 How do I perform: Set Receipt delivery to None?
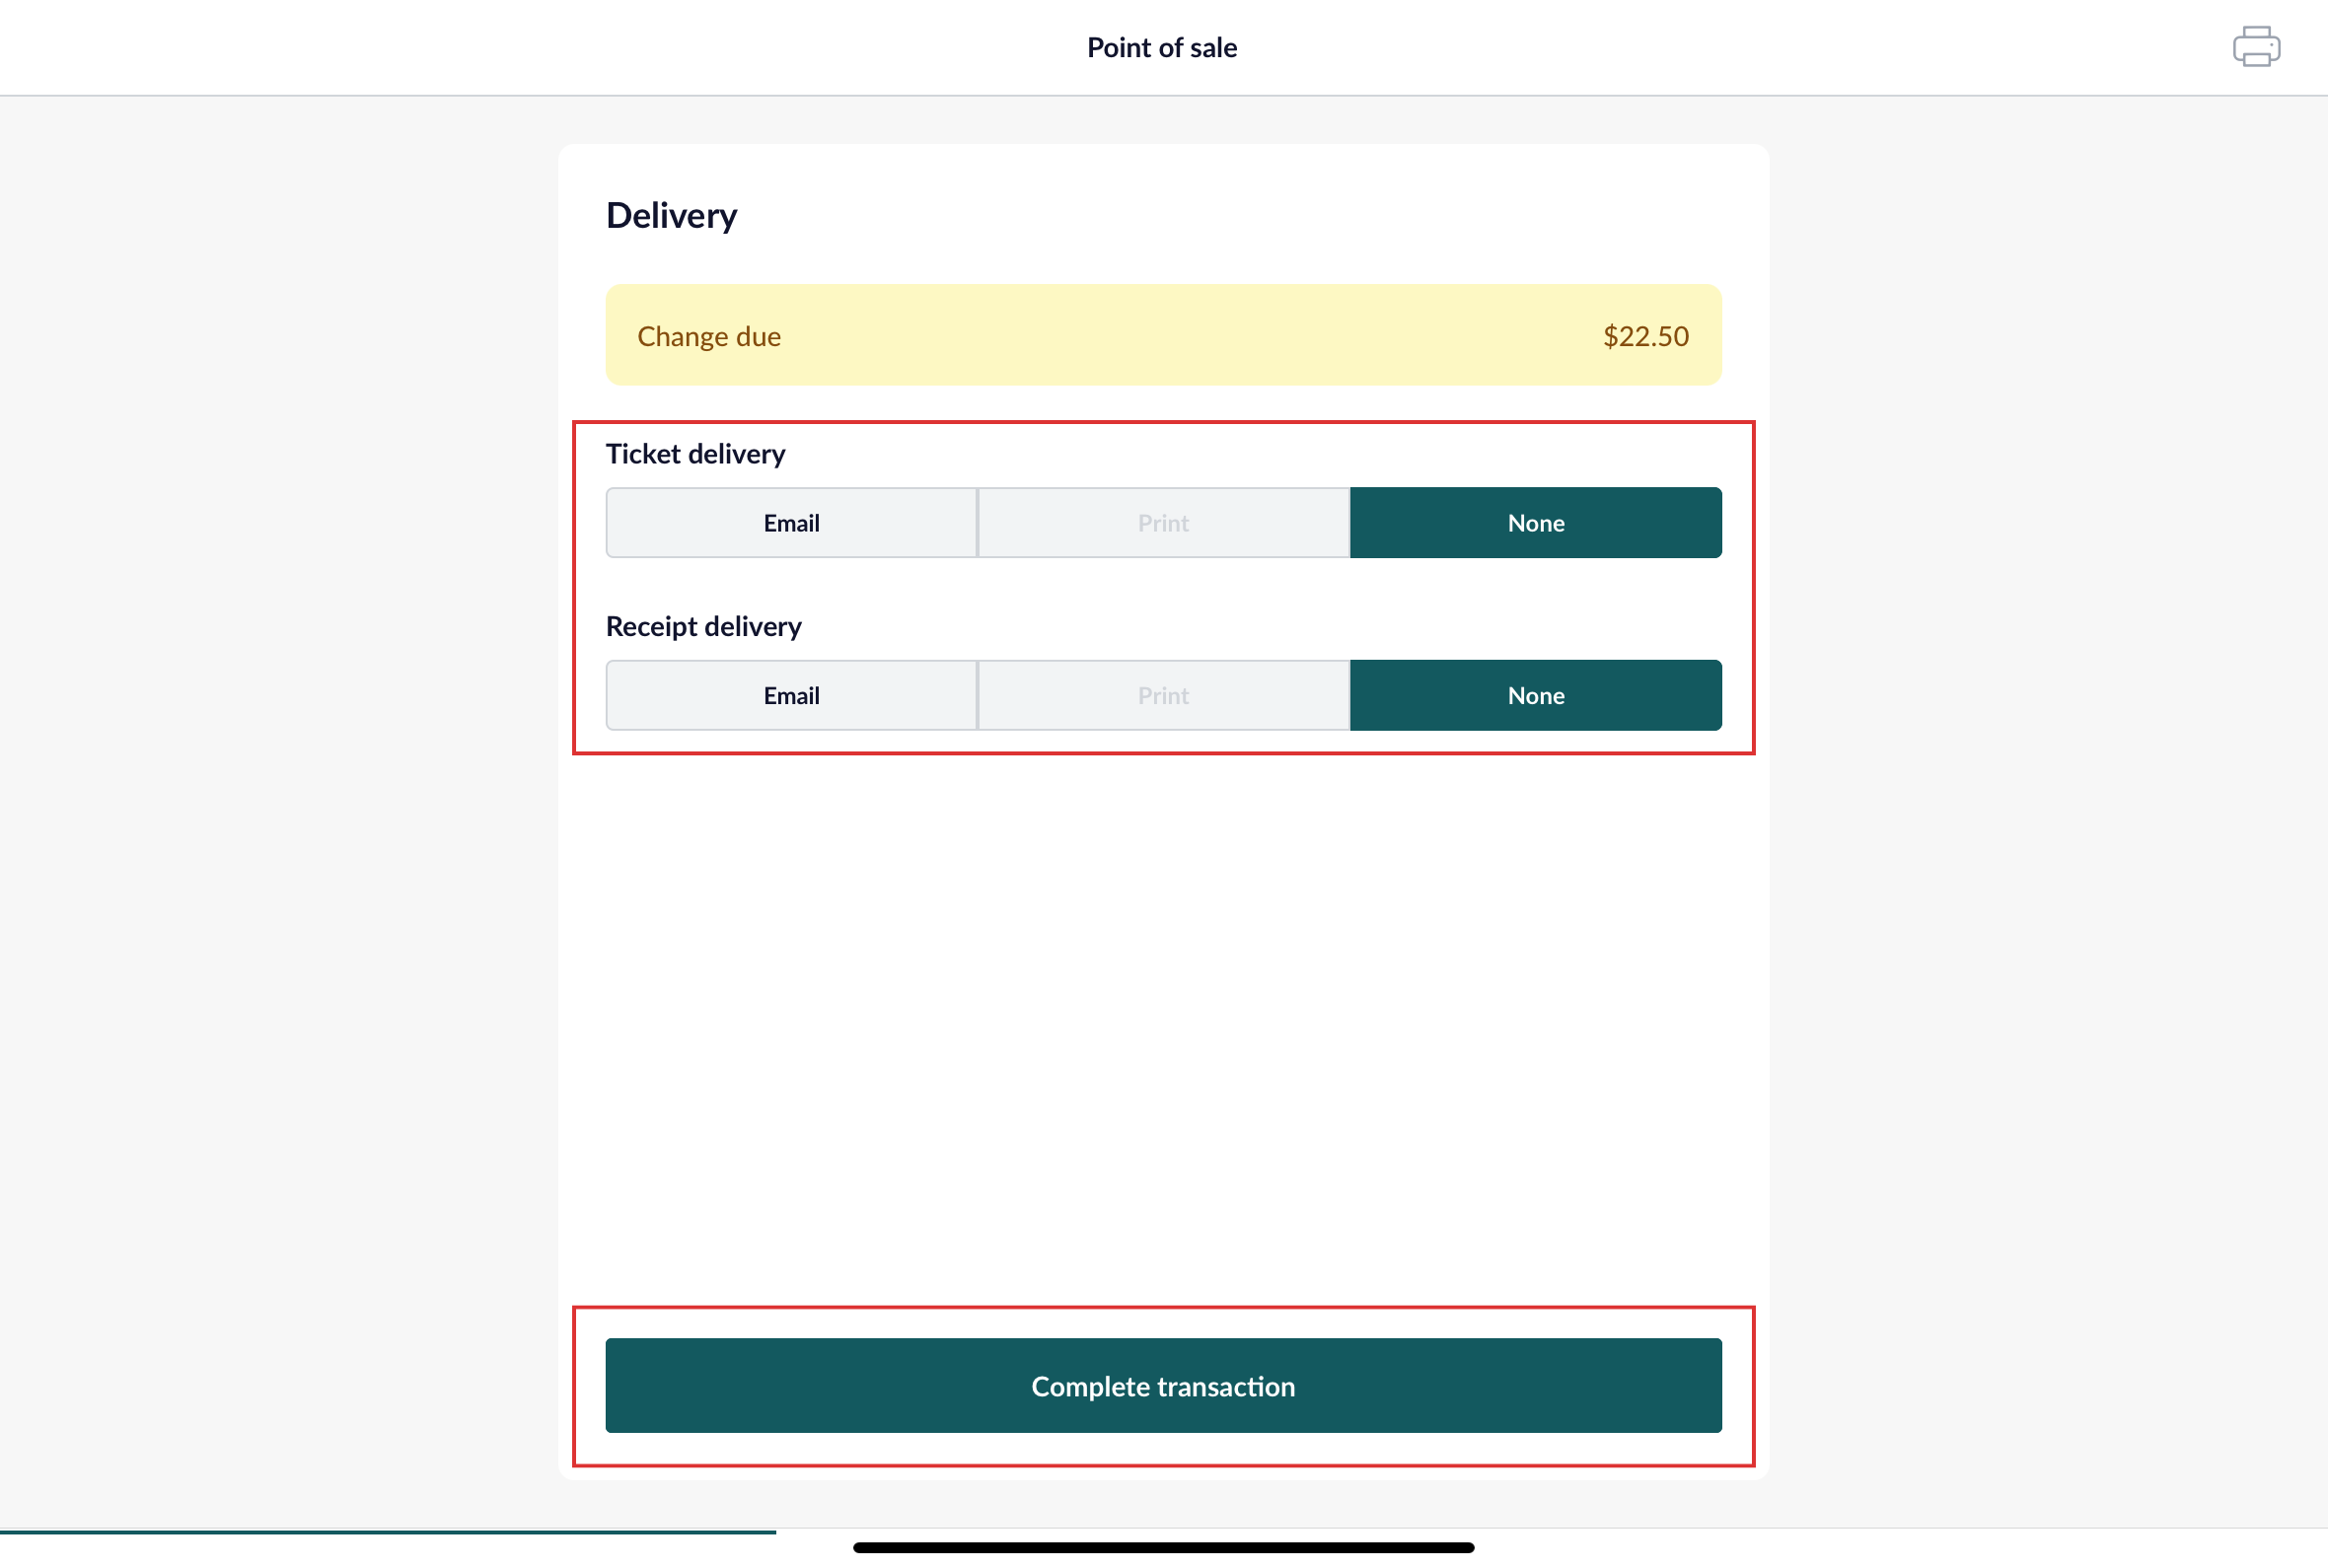[x=1535, y=695]
